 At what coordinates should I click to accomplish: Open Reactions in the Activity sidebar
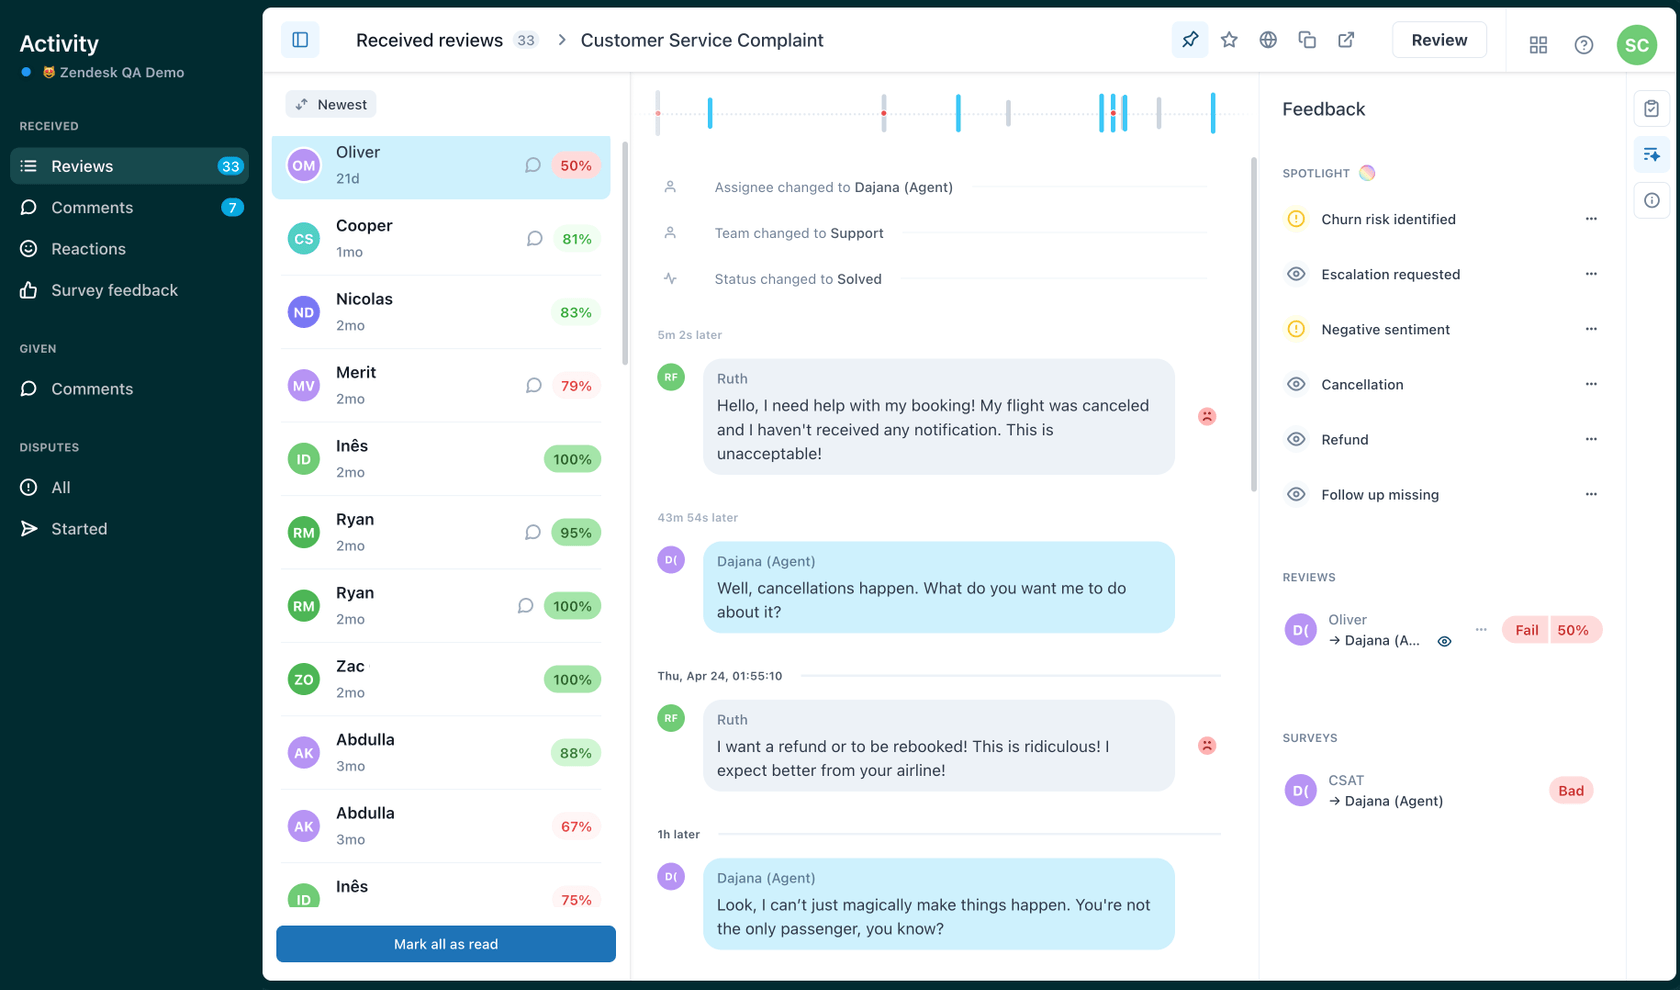(x=88, y=249)
